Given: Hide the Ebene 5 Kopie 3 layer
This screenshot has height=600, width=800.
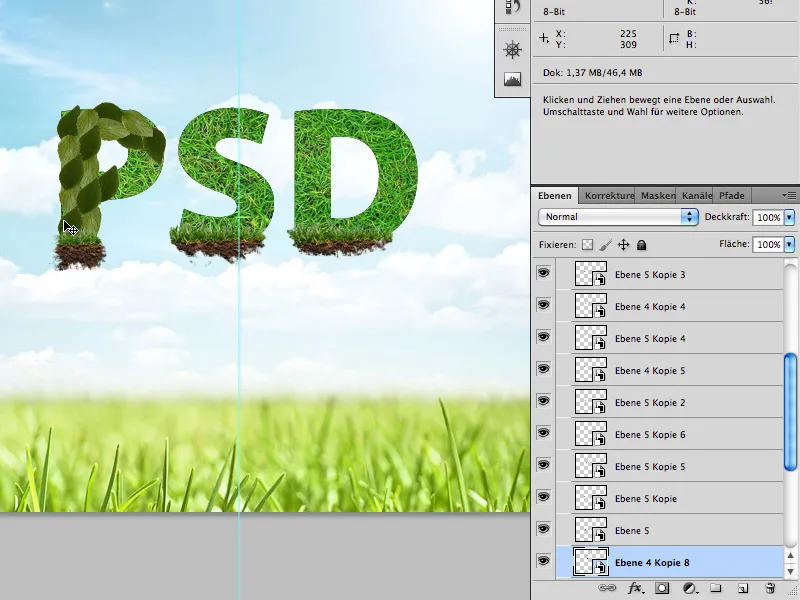Looking at the screenshot, I should pyautogui.click(x=544, y=273).
